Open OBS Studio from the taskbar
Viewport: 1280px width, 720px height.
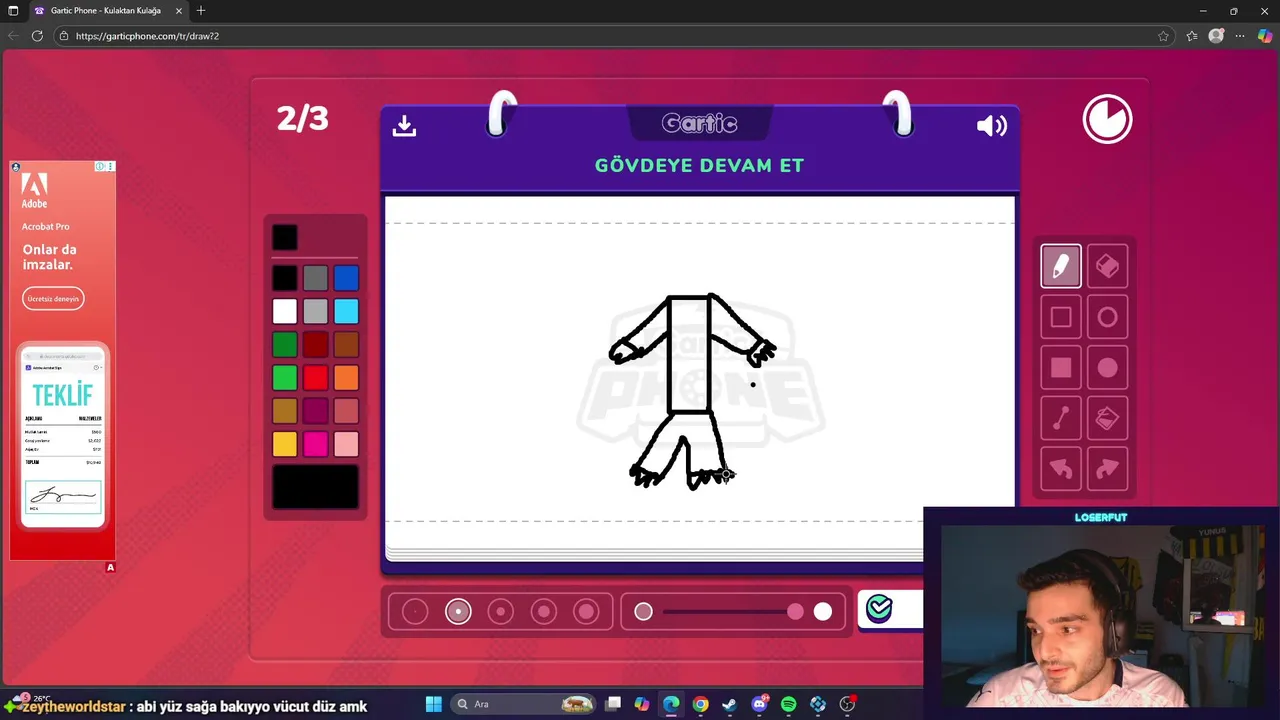pyautogui.click(x=848, y=704)
